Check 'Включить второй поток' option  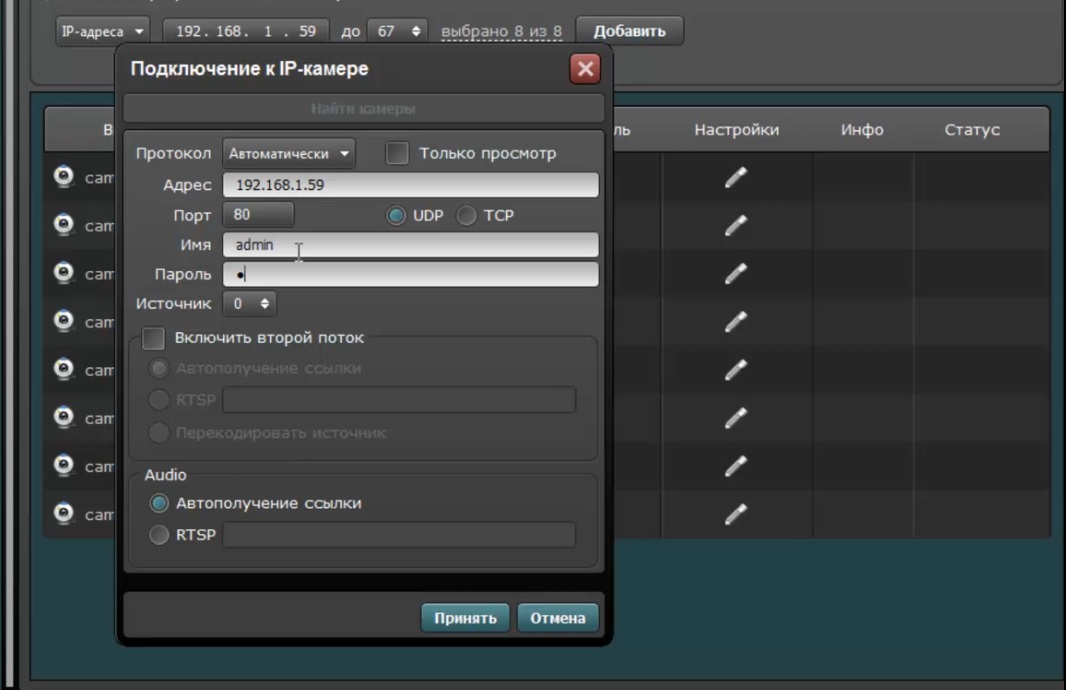[153, 338]
